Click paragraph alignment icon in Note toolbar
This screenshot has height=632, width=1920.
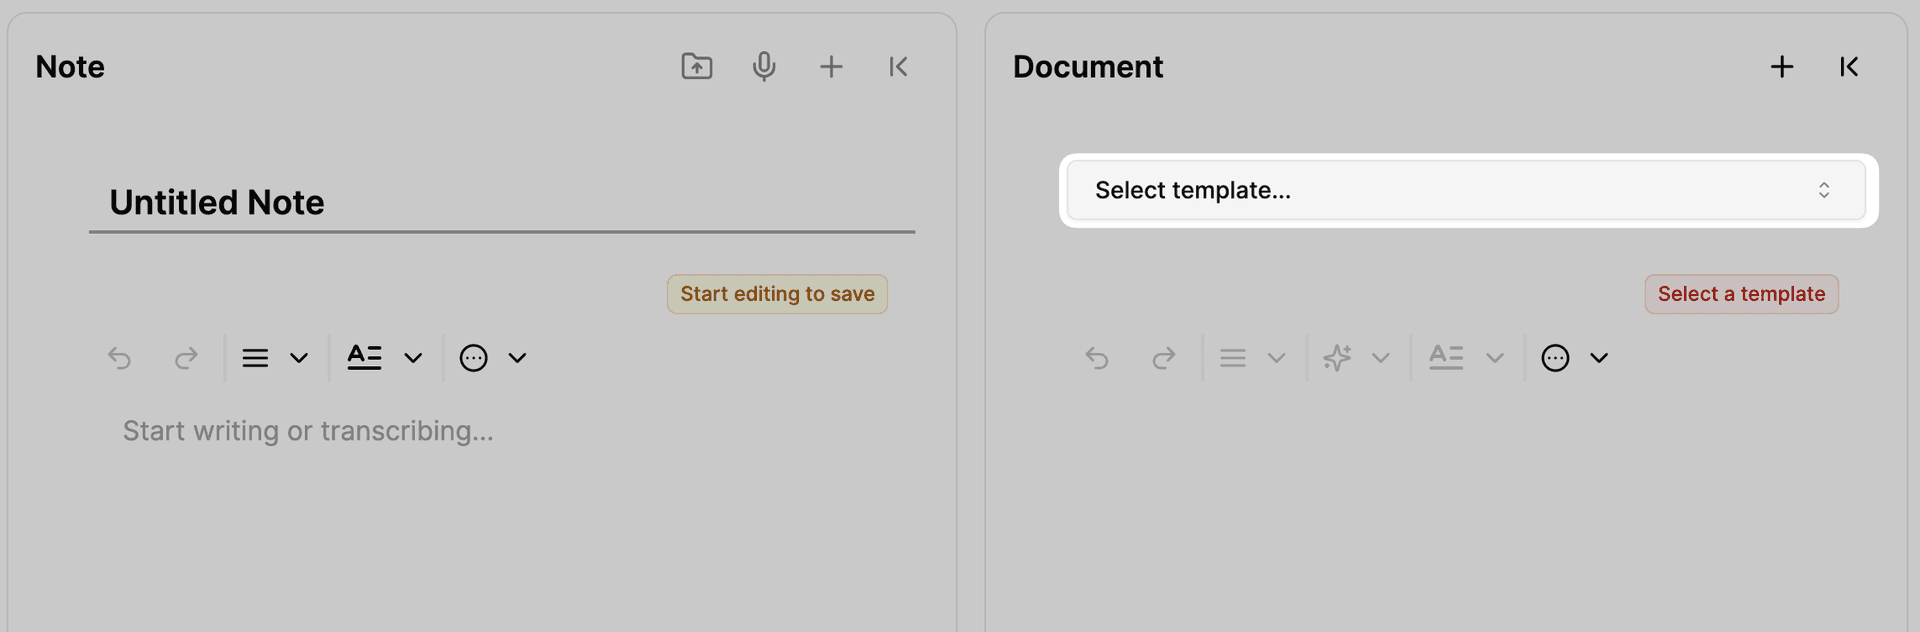[255, 358]
